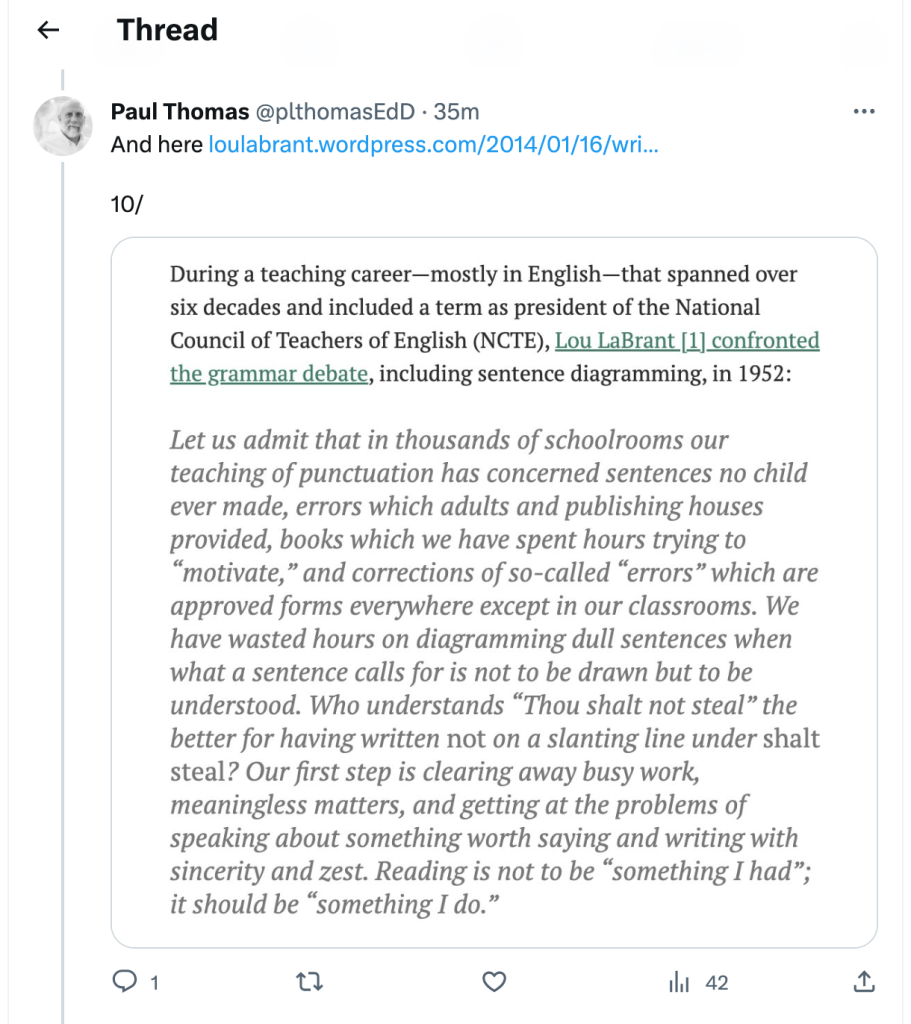Click the reply speech bubble icon

(124, 983)
